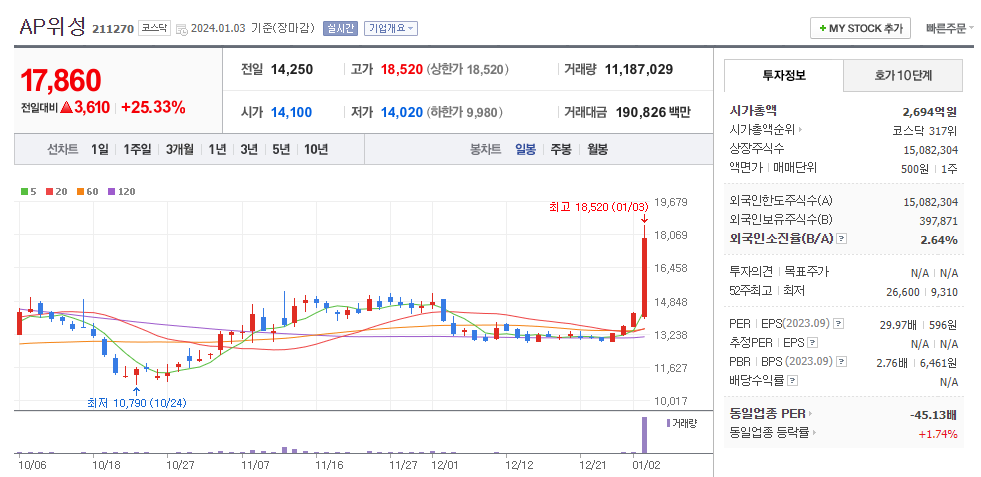981x477 pixels.
Task: Open help icon beside PBR BPS (2023.09)
Action: coord(841,361)
